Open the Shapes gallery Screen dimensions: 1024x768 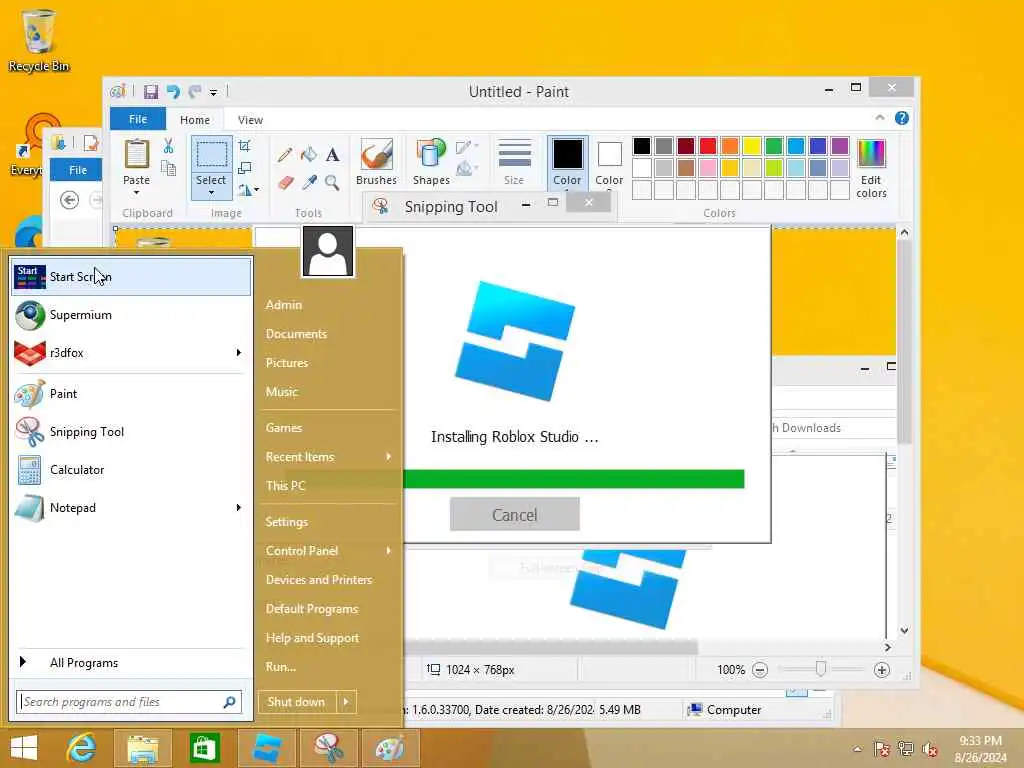(x=431, y=162)
